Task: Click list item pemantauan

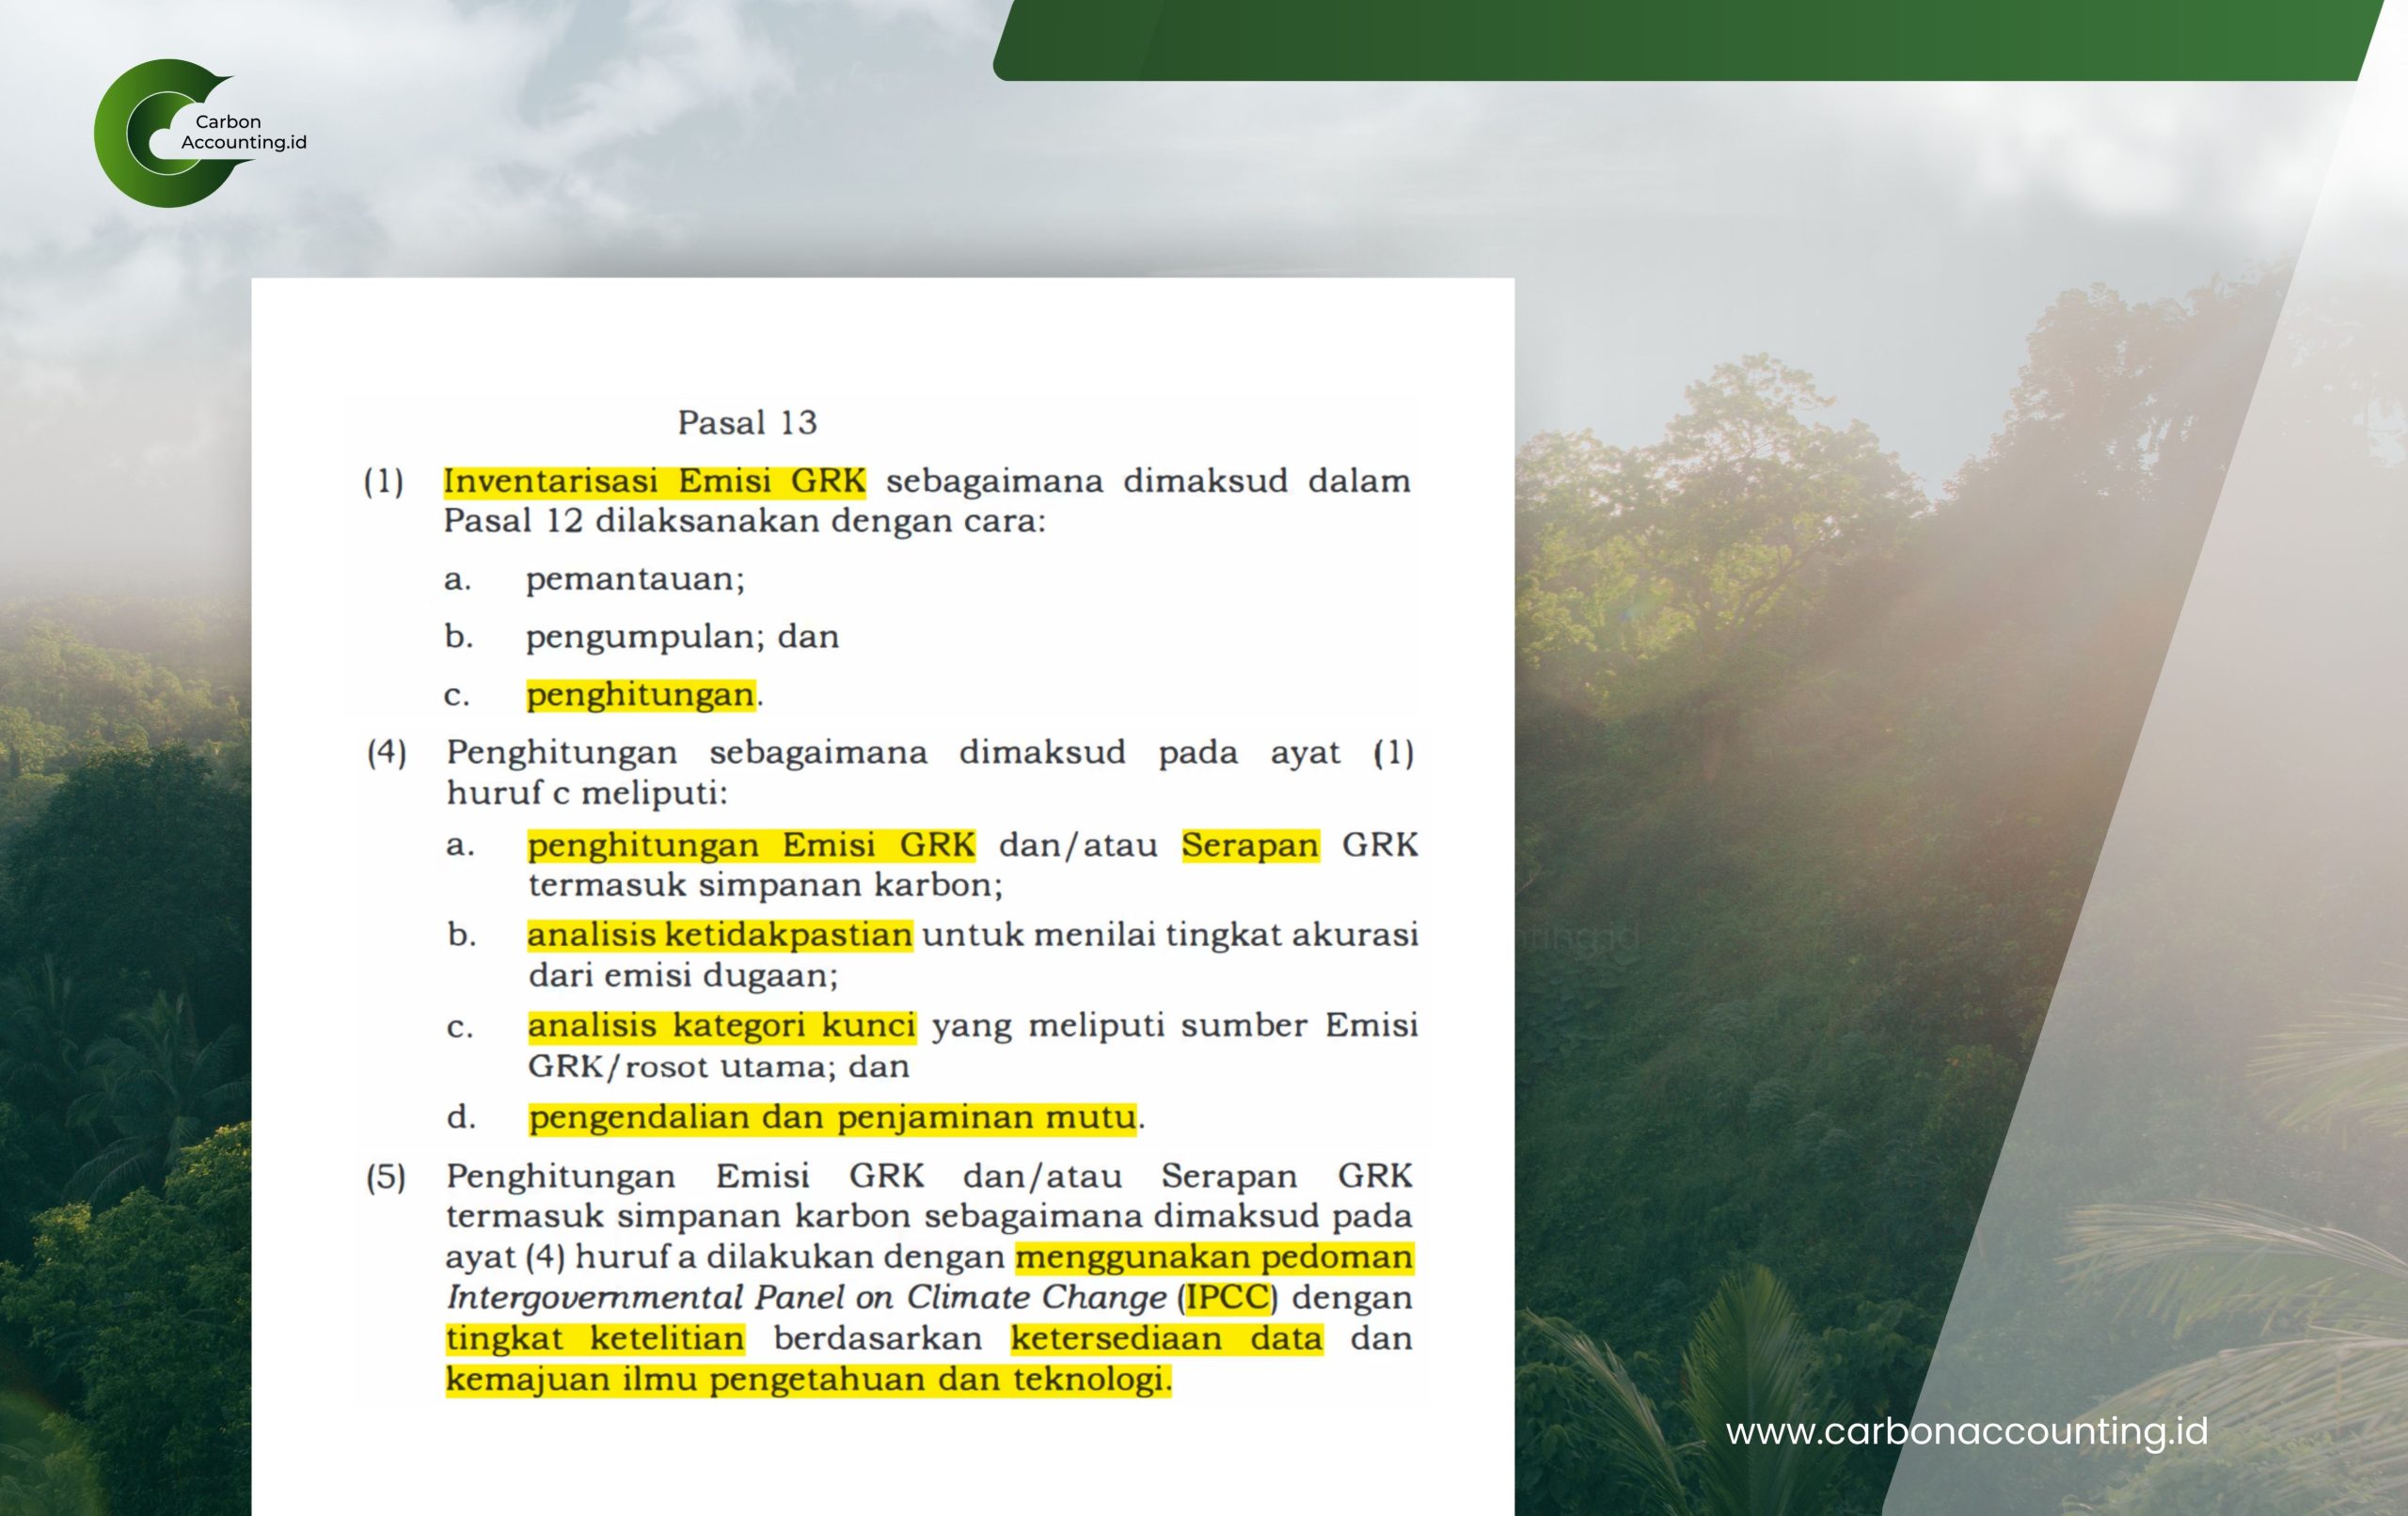Action: 635,579
